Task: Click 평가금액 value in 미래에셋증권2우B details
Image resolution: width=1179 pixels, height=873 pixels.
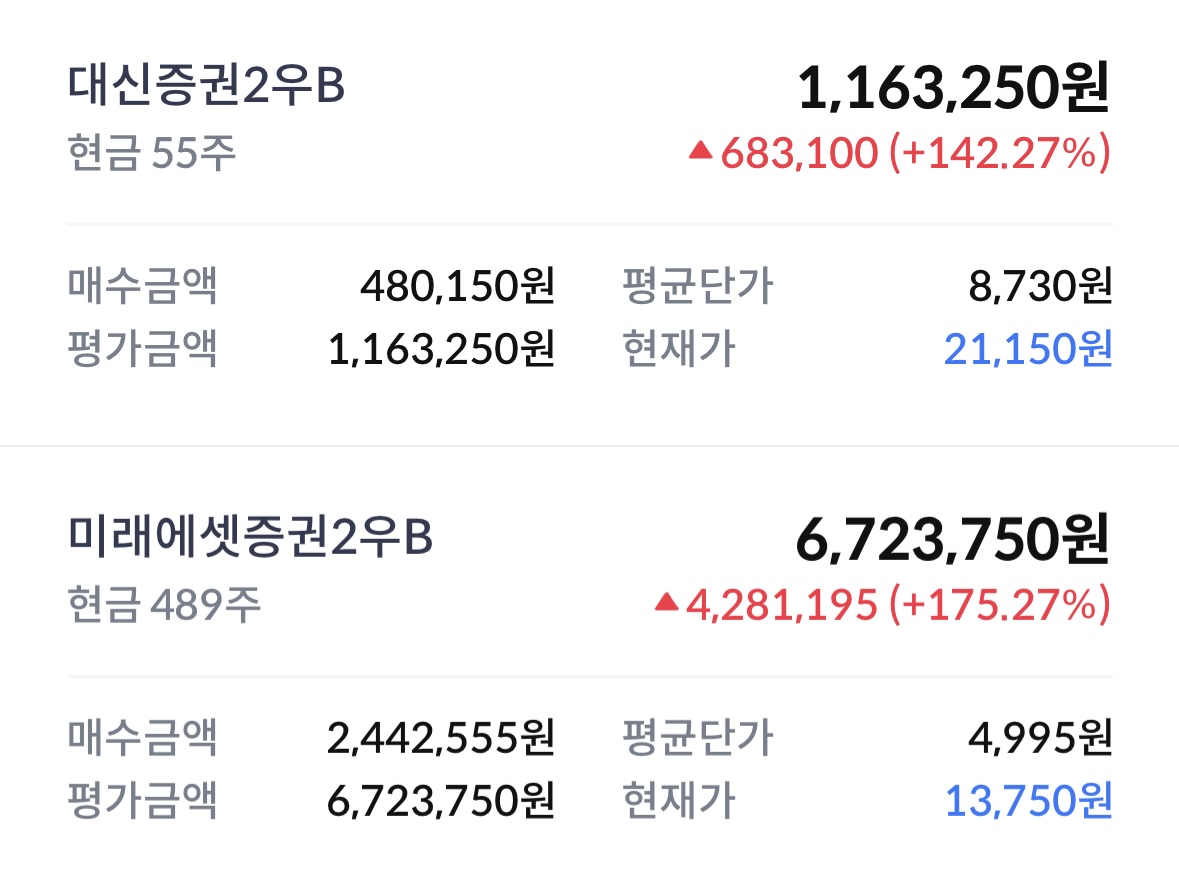Action: (x=440, y=800)
